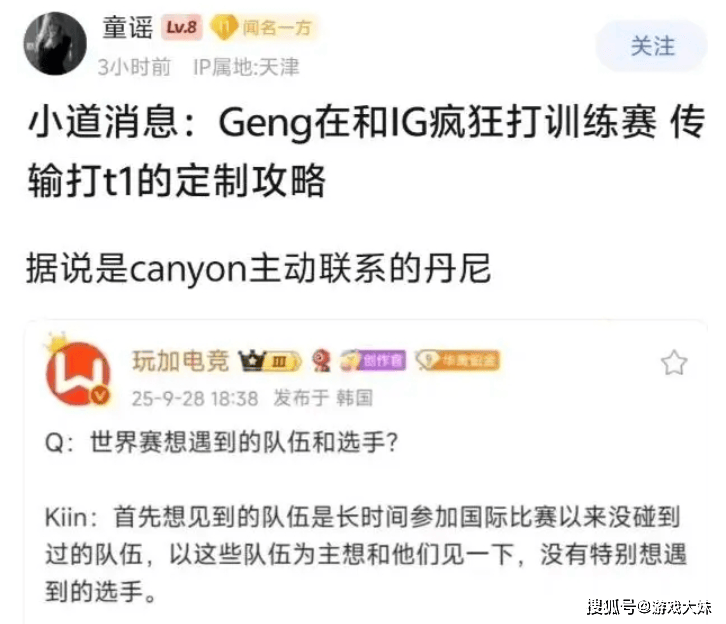Click the verified V mark on avatar

[101, 395]
